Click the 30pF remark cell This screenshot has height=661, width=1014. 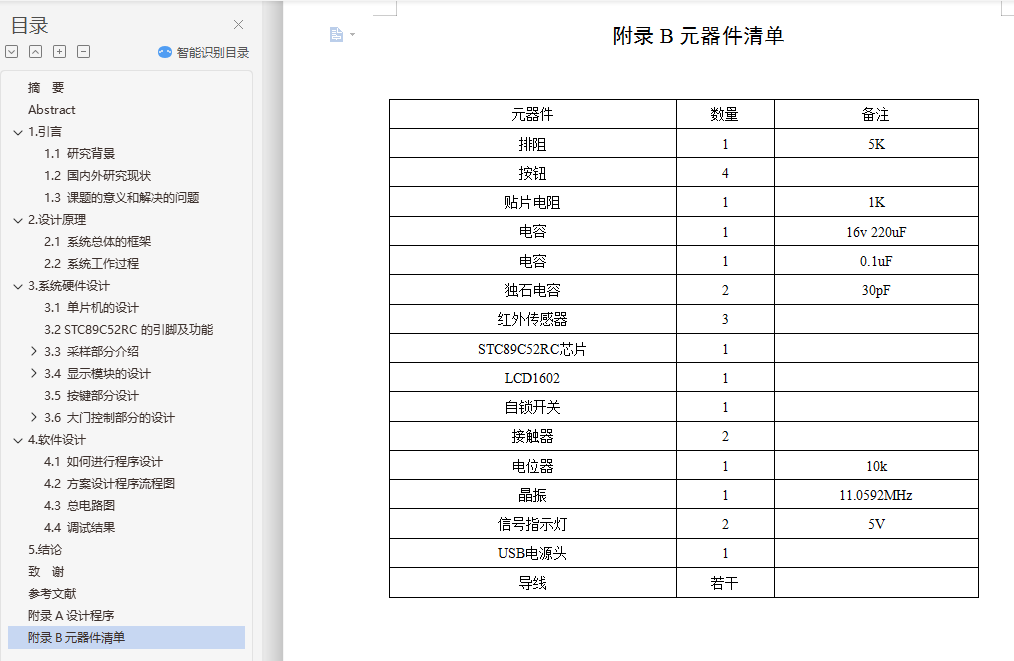coord(876,290)
